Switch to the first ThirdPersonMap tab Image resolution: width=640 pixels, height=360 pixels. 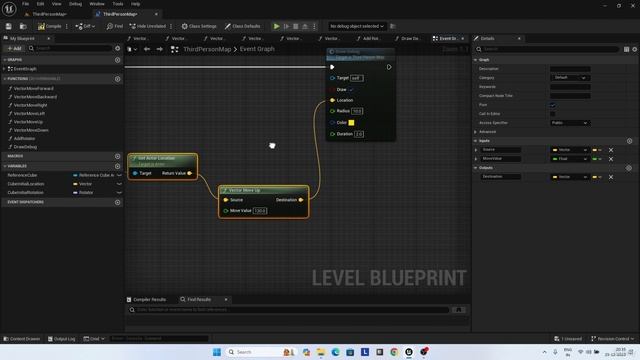tap(49, 14)
